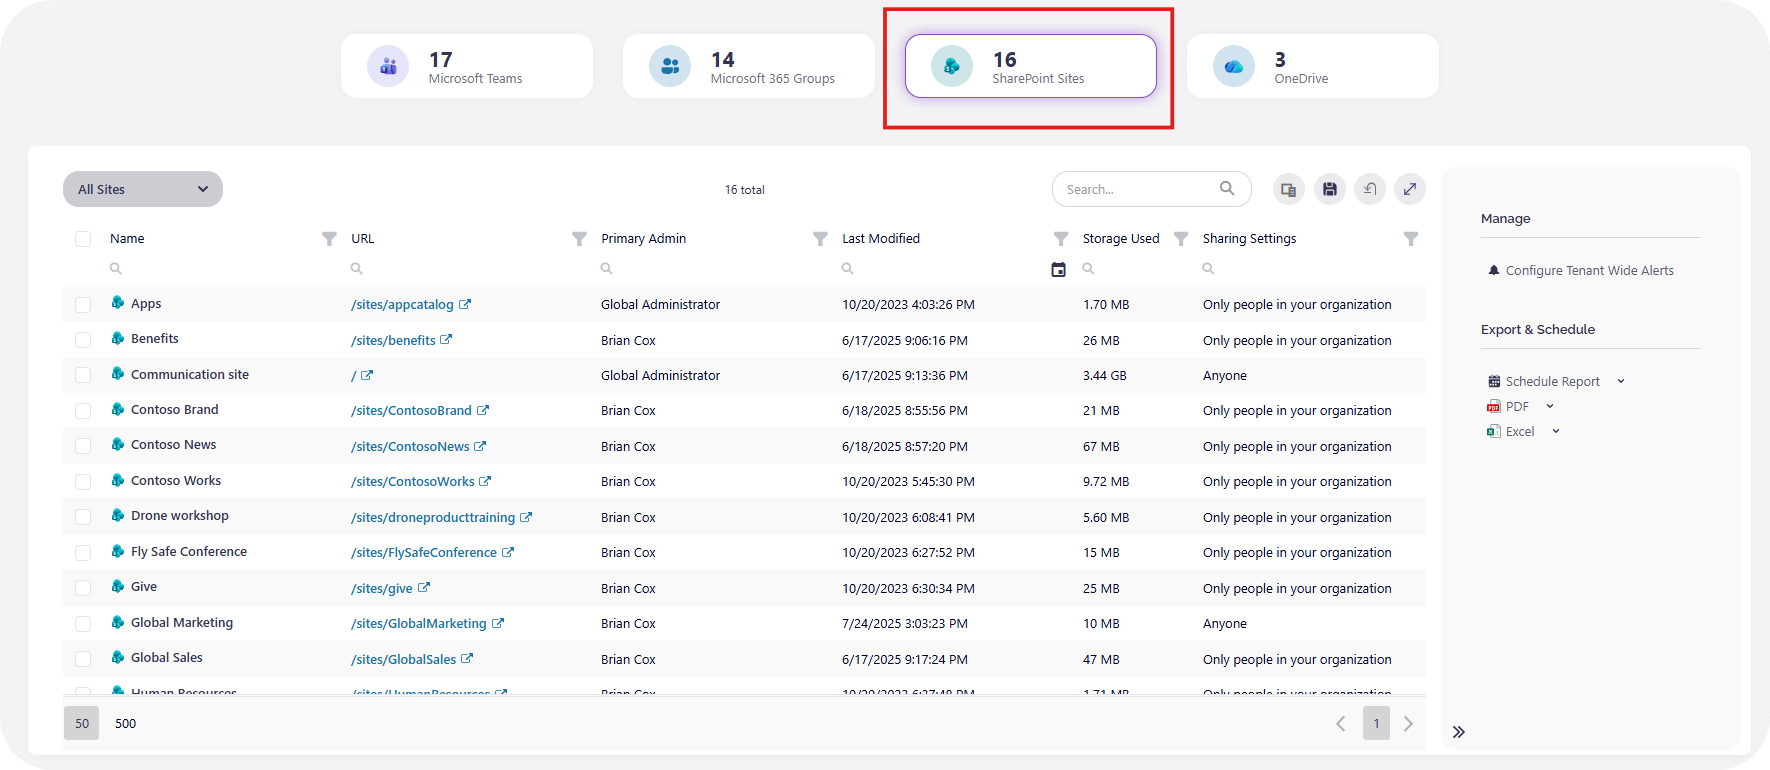Check the Contoso Works row checkbox

[83, 482]
